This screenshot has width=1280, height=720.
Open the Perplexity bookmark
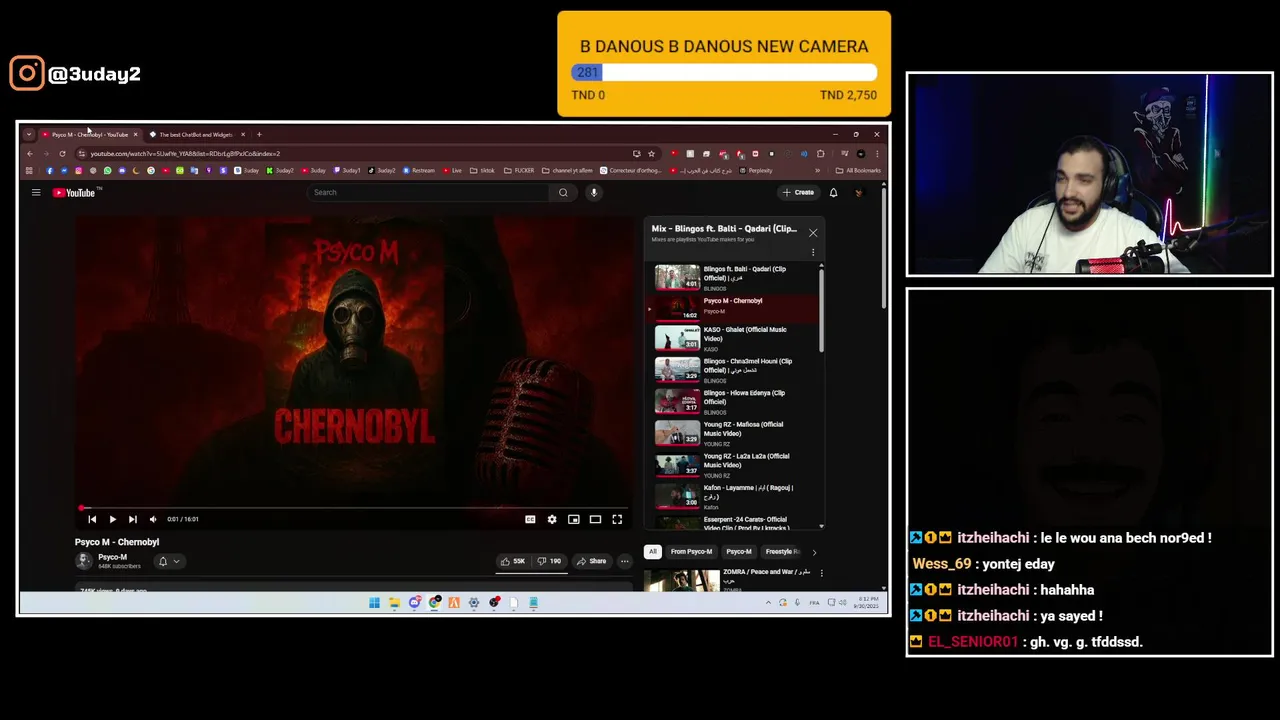(755, 171)
